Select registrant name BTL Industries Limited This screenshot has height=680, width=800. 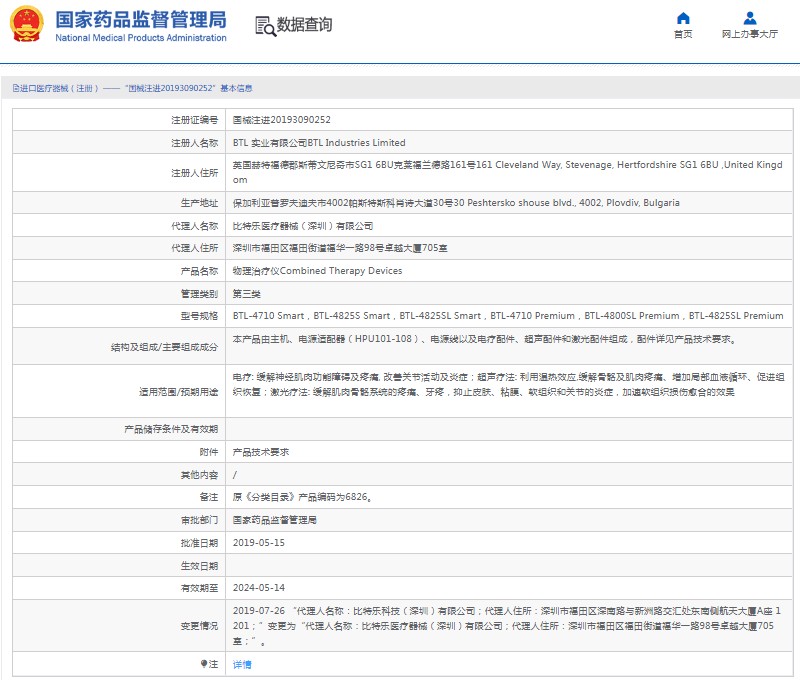click(357, 143)
